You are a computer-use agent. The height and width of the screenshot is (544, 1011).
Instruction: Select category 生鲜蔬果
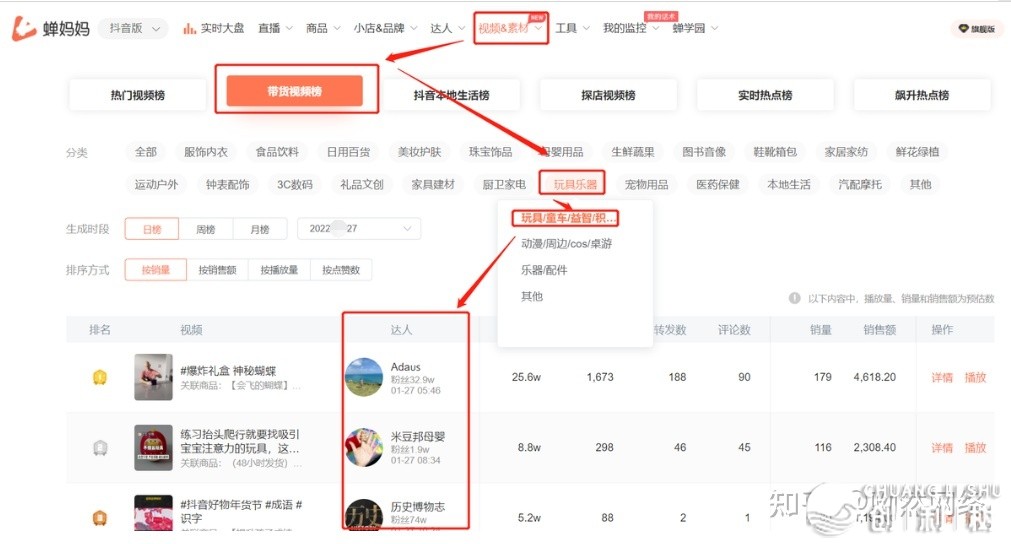coord(633,152)
